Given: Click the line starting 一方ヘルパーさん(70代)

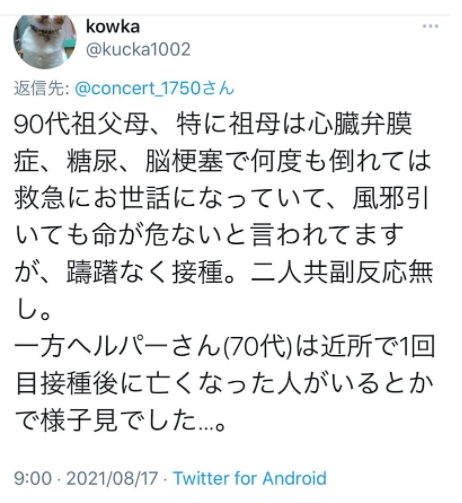Looking at the screenshot, I should pos(224,347).
